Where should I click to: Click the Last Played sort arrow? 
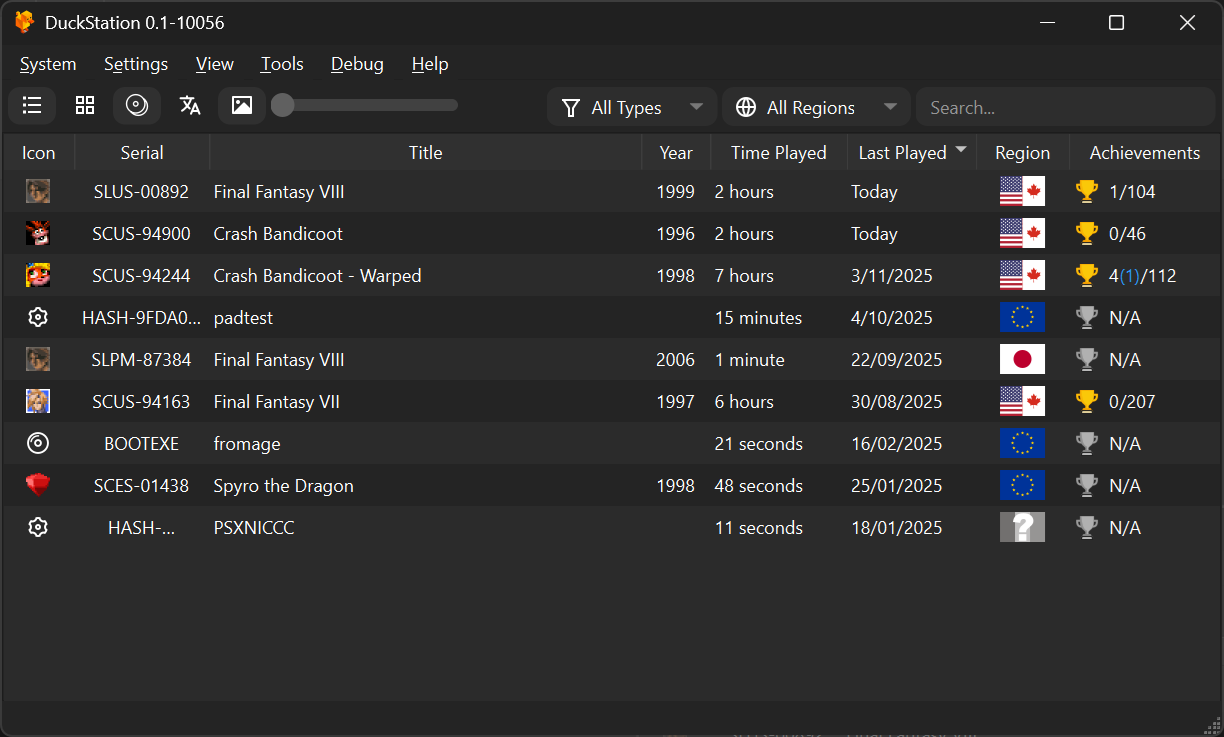tap(960, 152)
